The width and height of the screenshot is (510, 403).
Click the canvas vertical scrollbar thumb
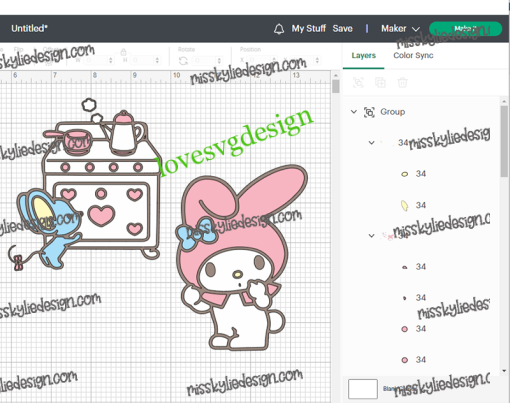336,87
